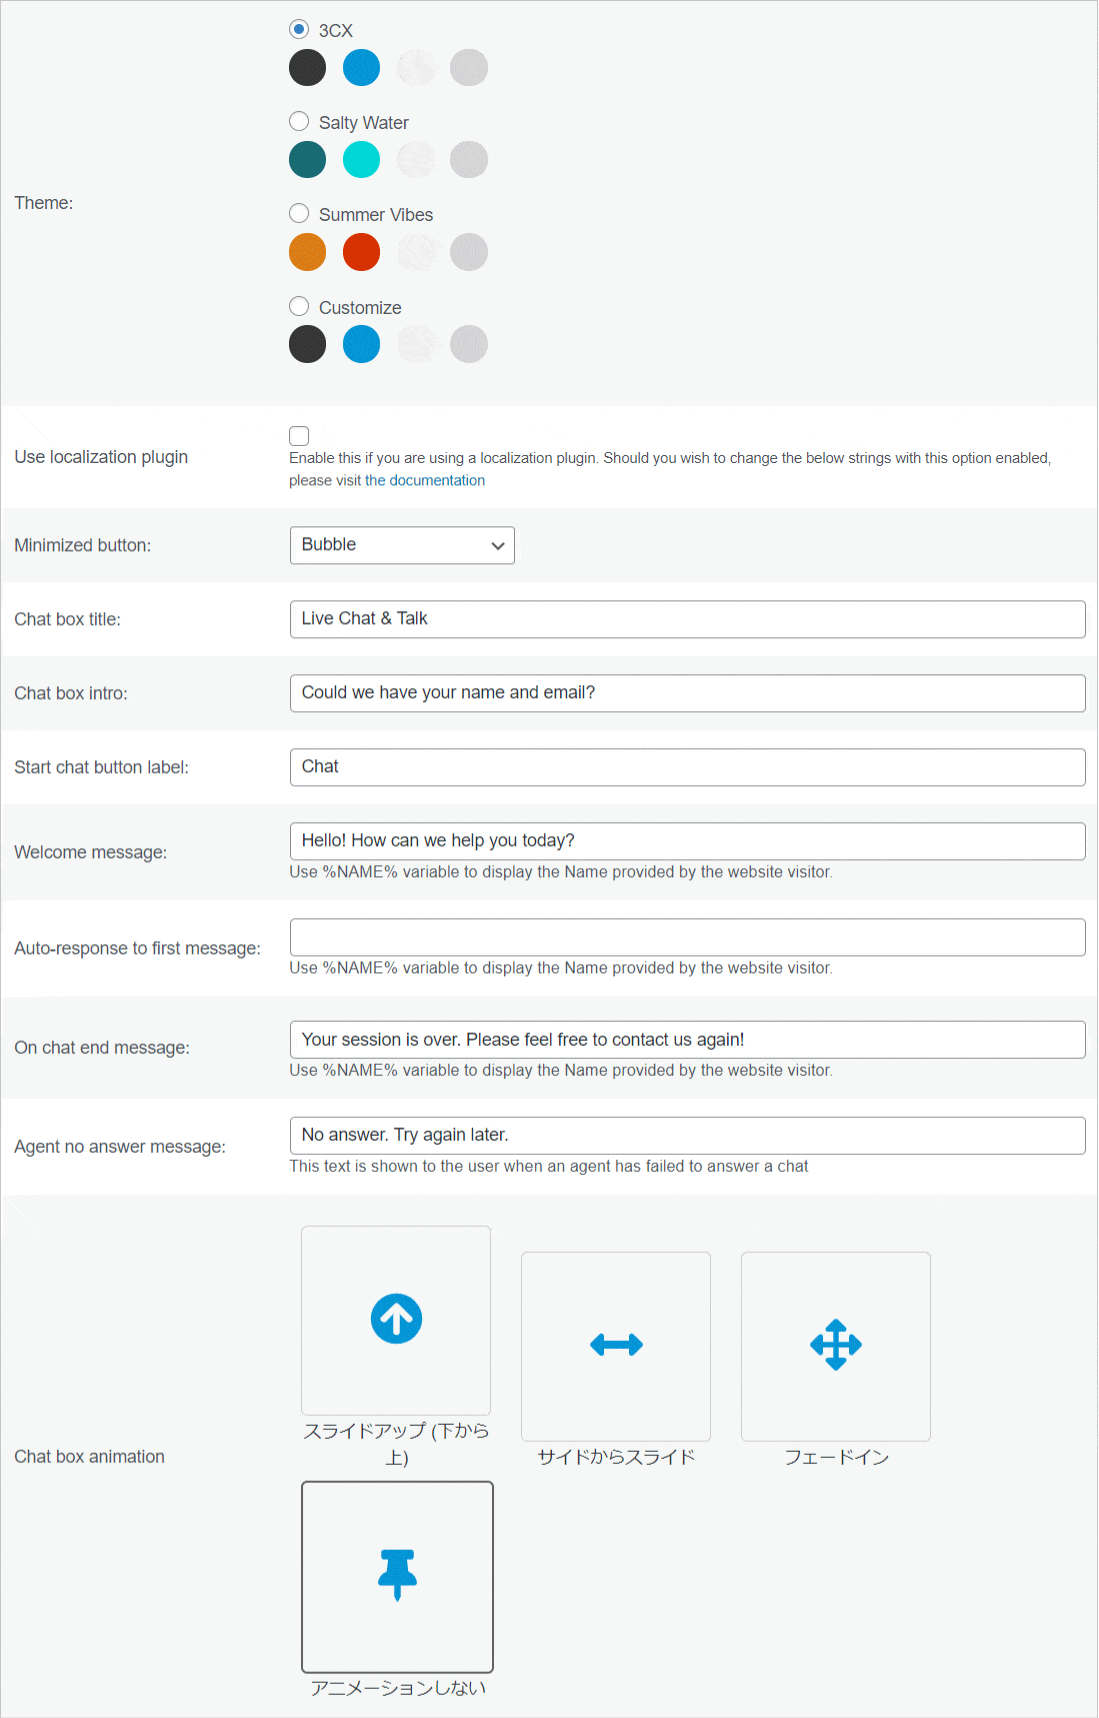Choose the Customize theme option

pyautogui.click(x=299, y=306)
